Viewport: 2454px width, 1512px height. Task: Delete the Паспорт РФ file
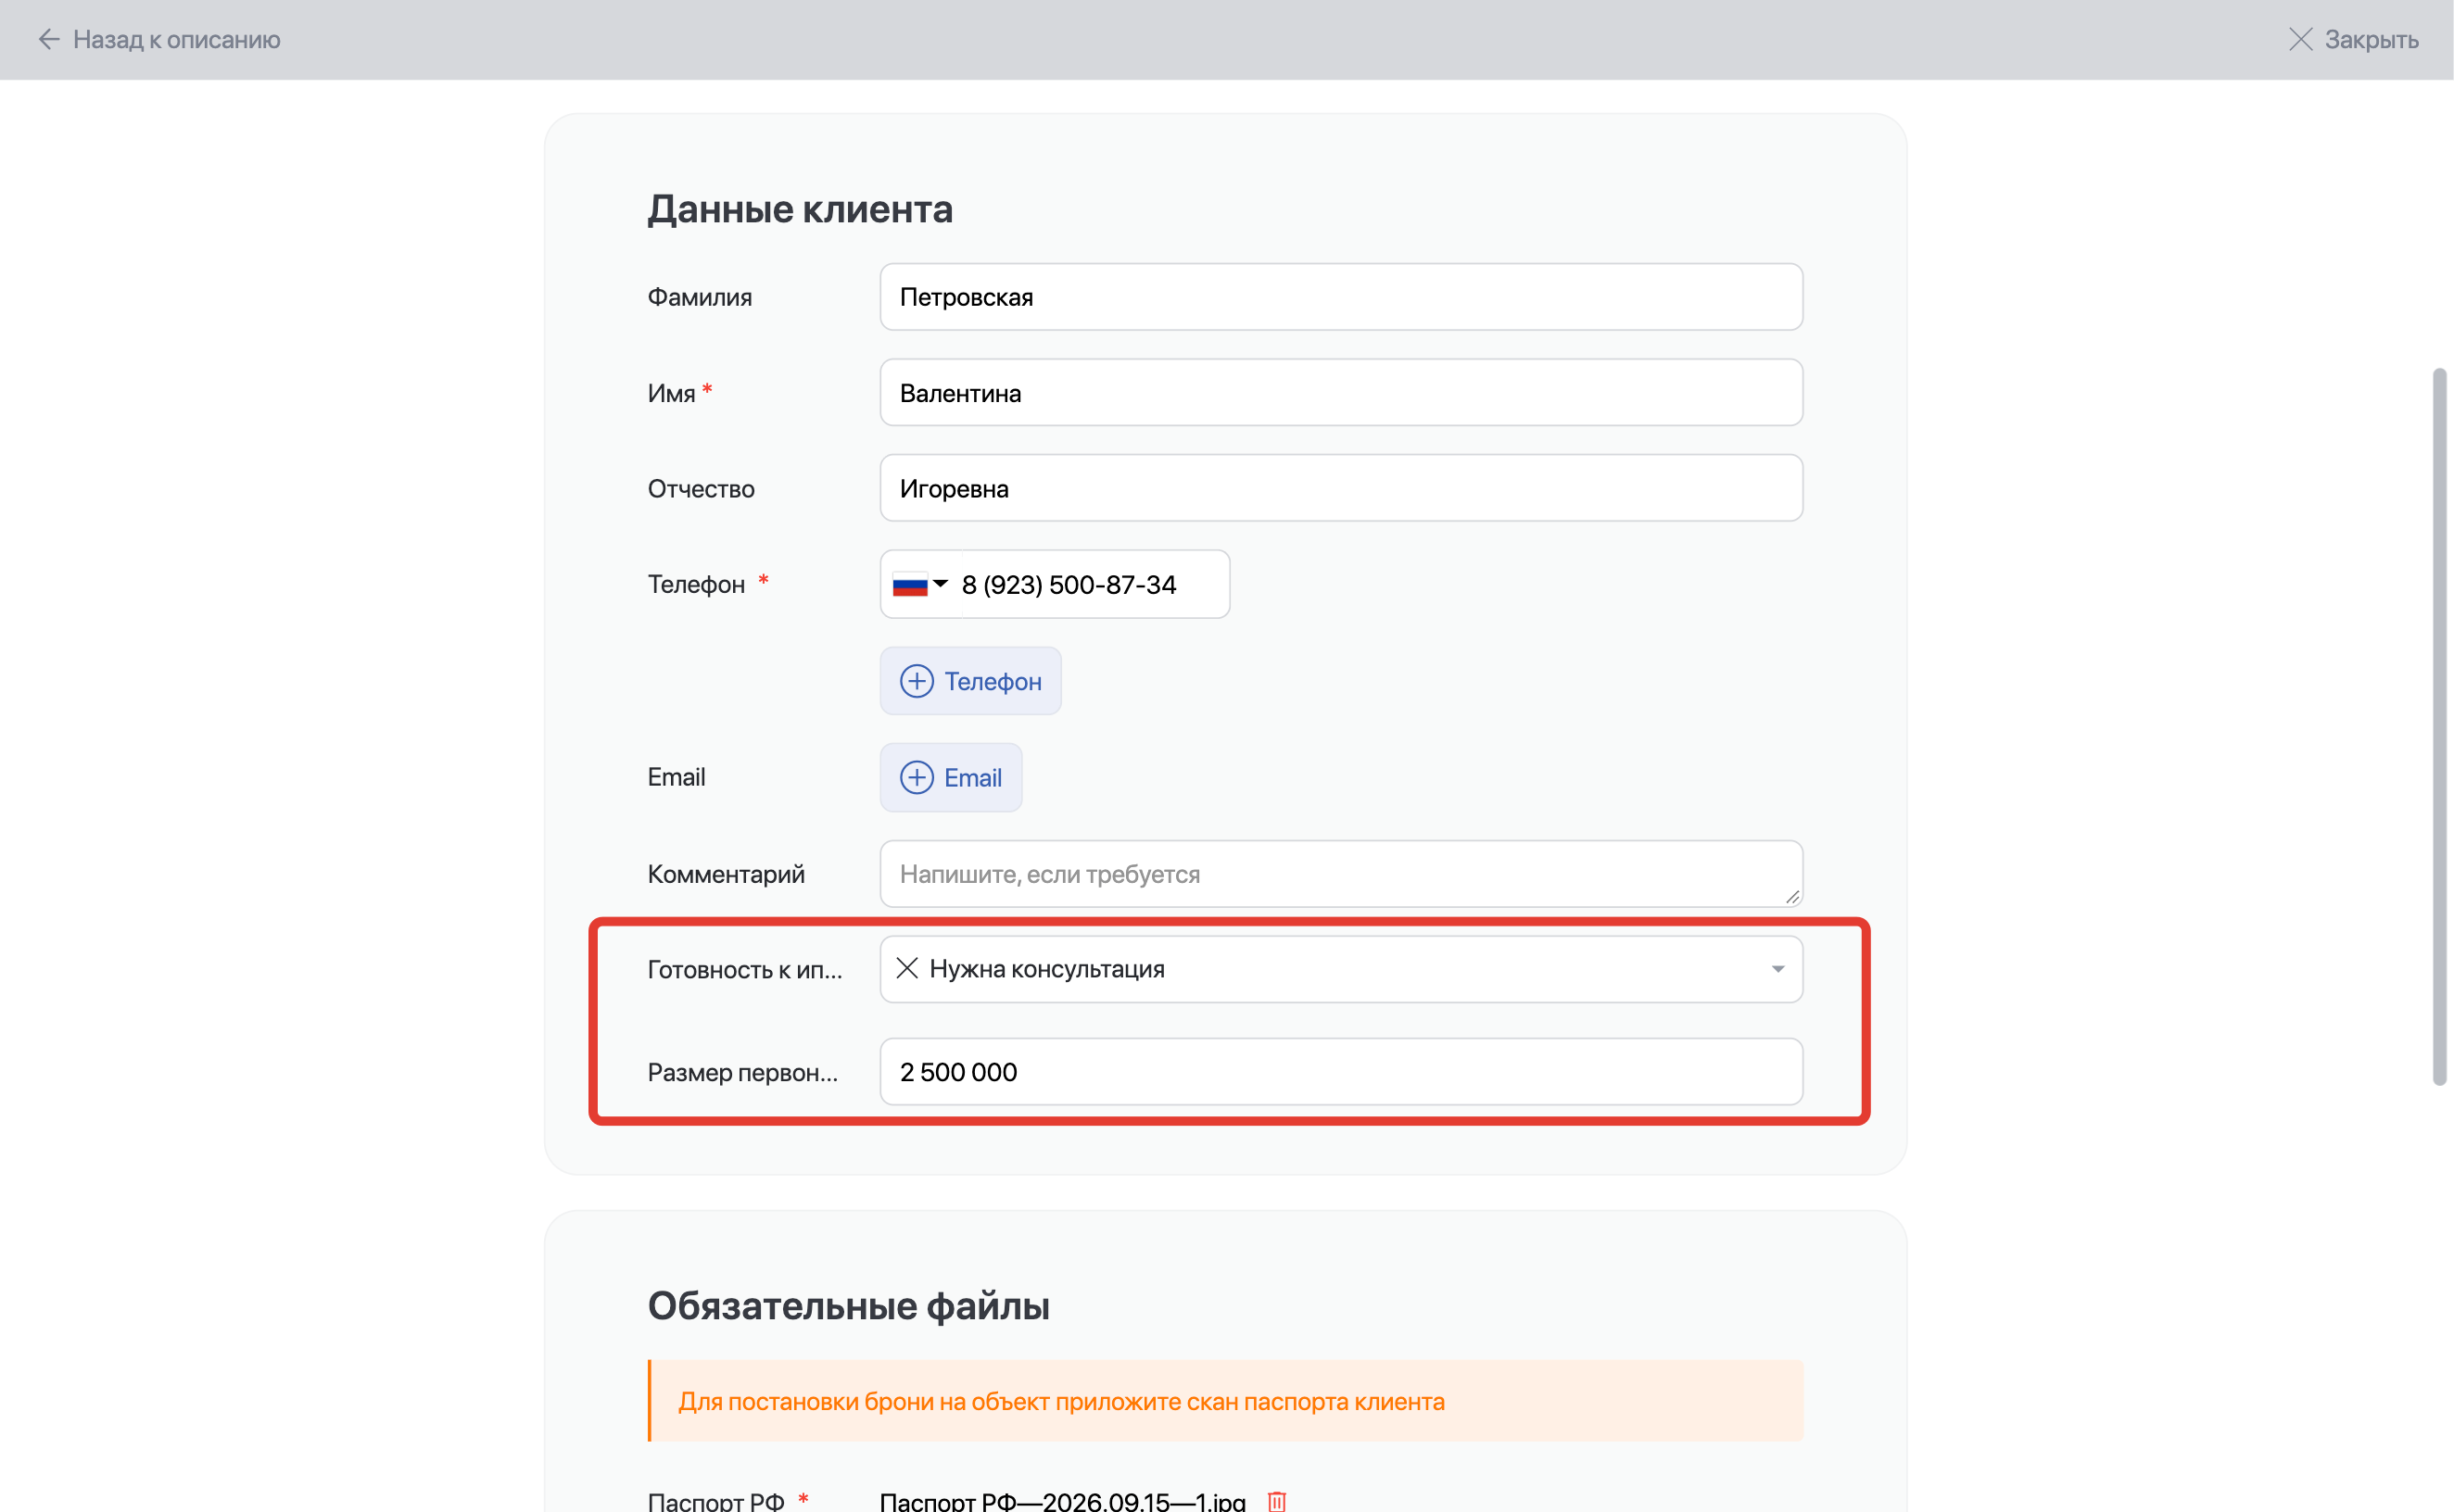pos(1276,1500)
